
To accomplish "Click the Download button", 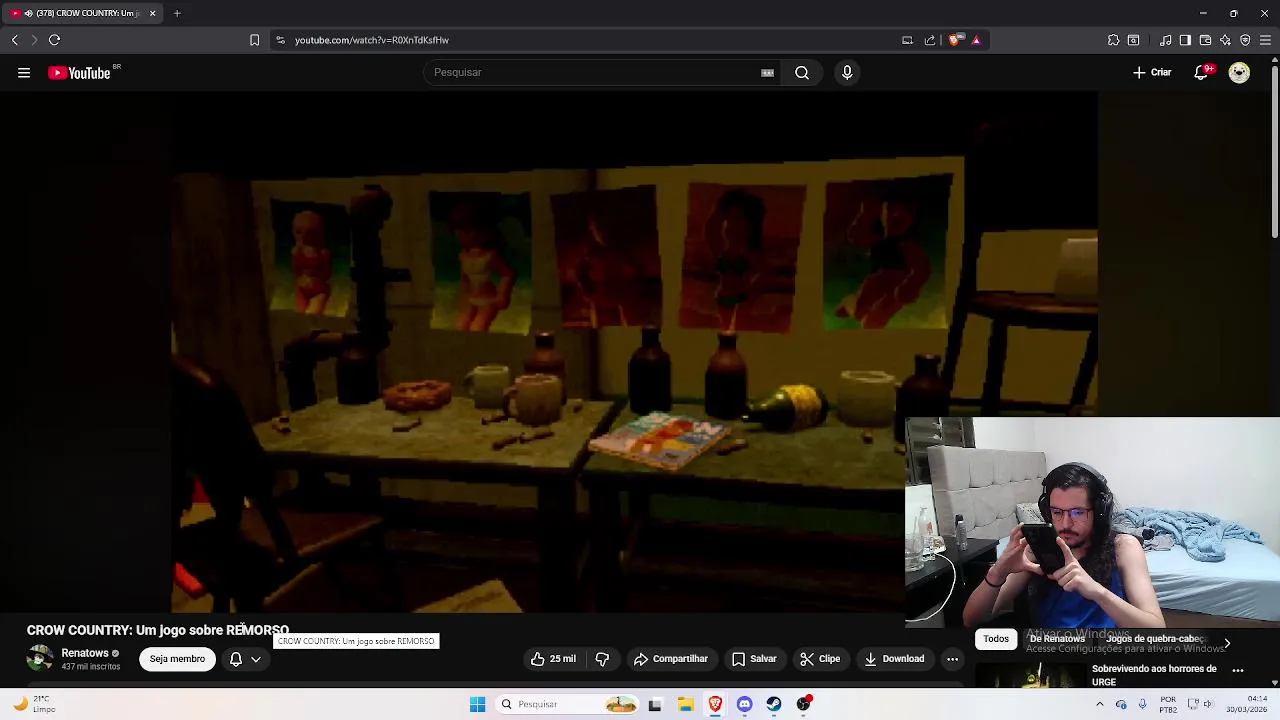I will coord(895,659).
